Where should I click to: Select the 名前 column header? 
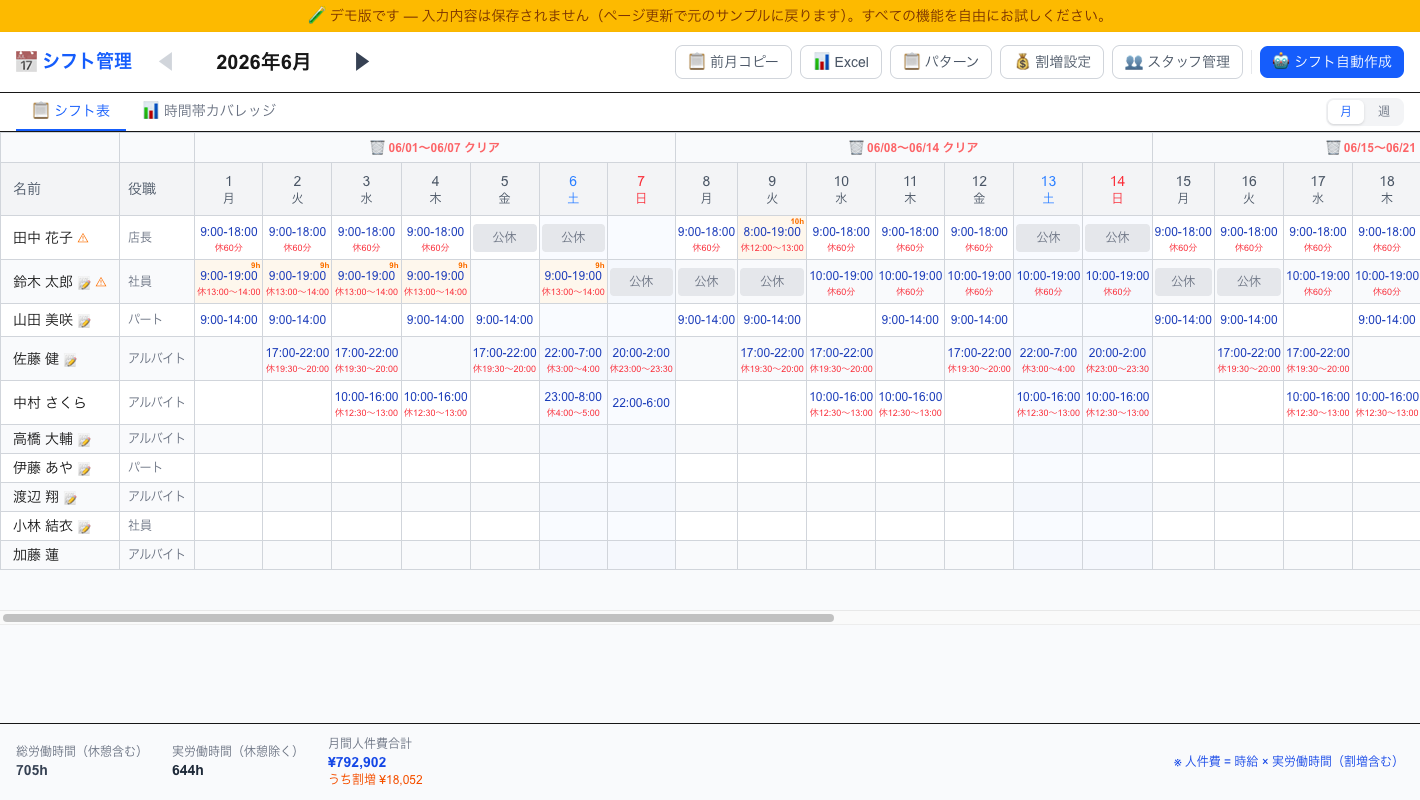pos(60,189)
